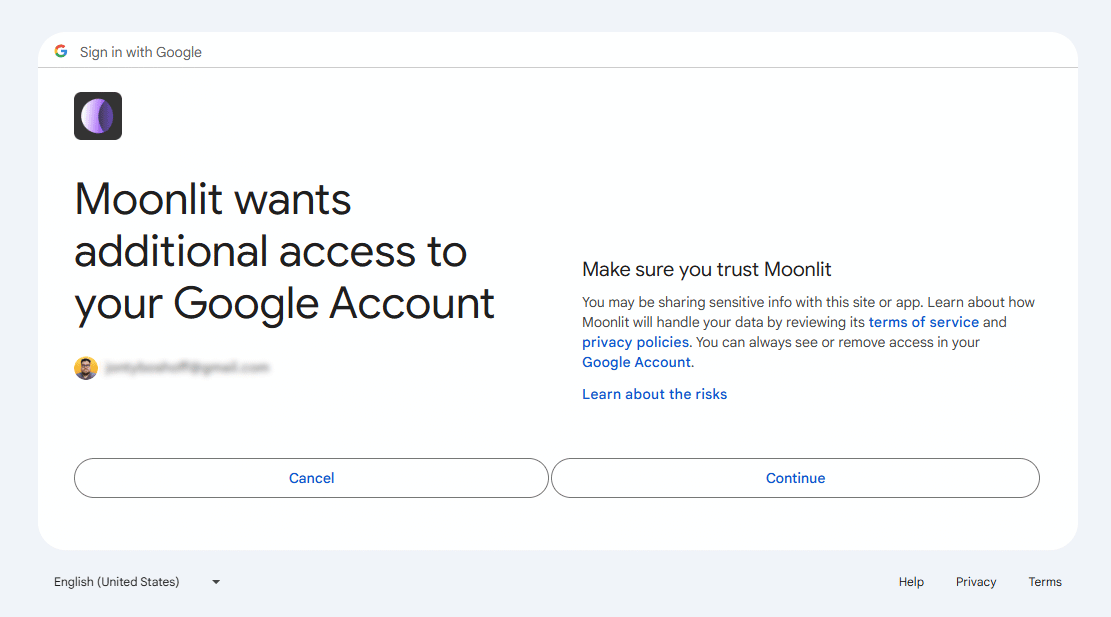Expand the English (United States) language picker
1111x617 pixels.
point(138,581)
